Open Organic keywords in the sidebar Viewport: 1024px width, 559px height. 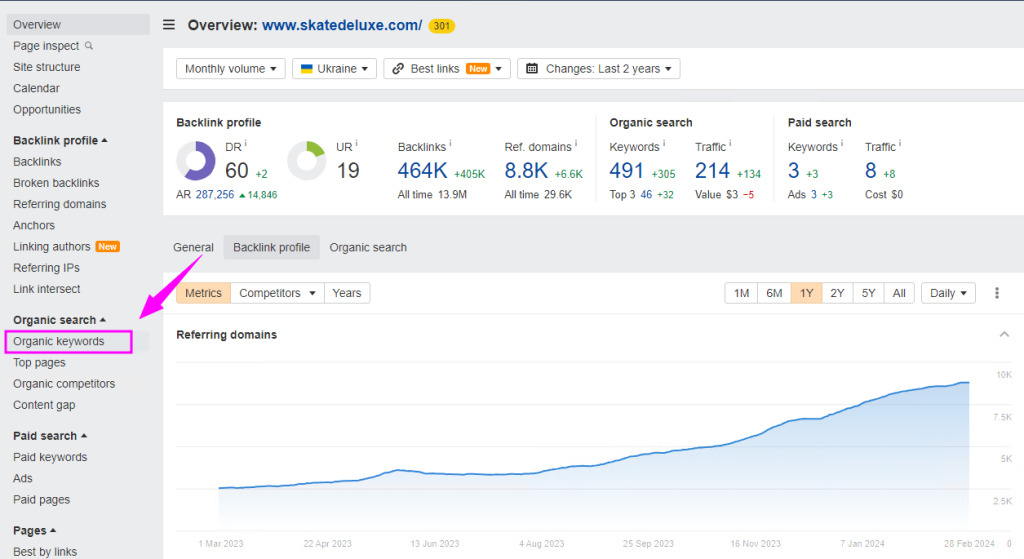(x=58, y=342)
